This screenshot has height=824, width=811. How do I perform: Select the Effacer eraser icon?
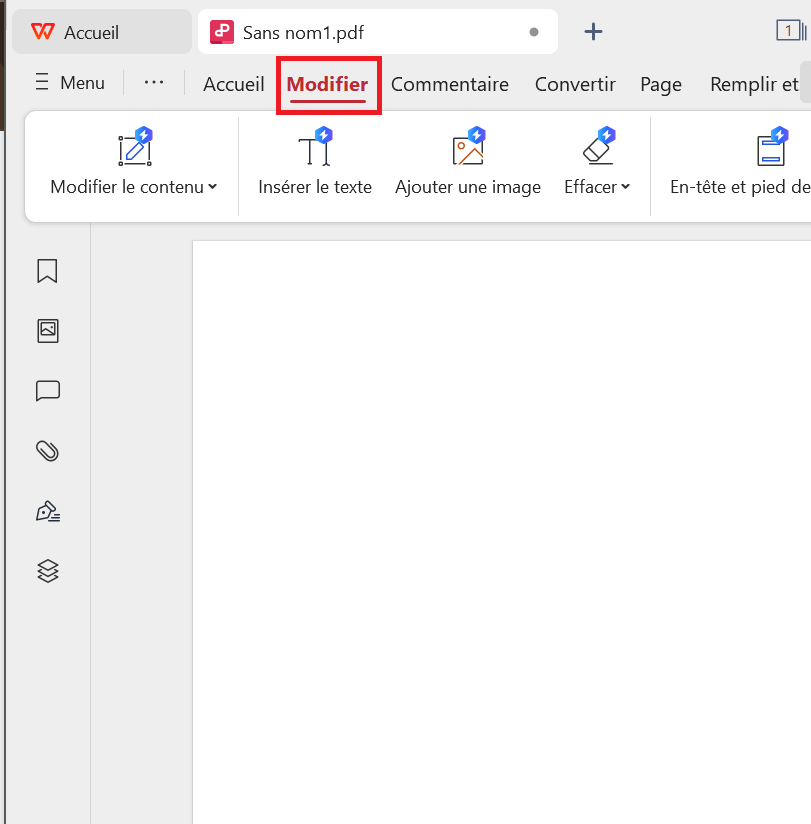(x=599, y=147)
